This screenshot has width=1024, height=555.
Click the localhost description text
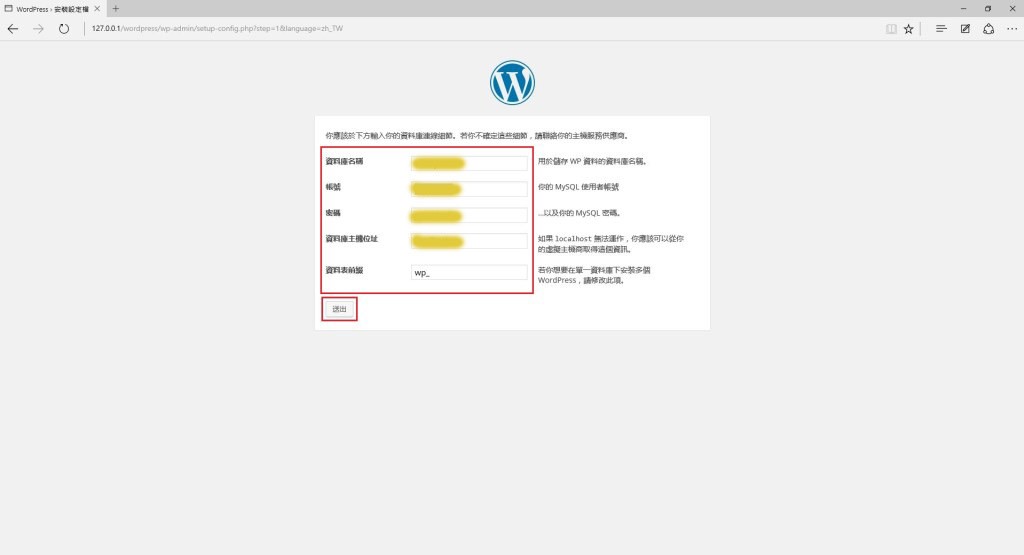[611, 244]
